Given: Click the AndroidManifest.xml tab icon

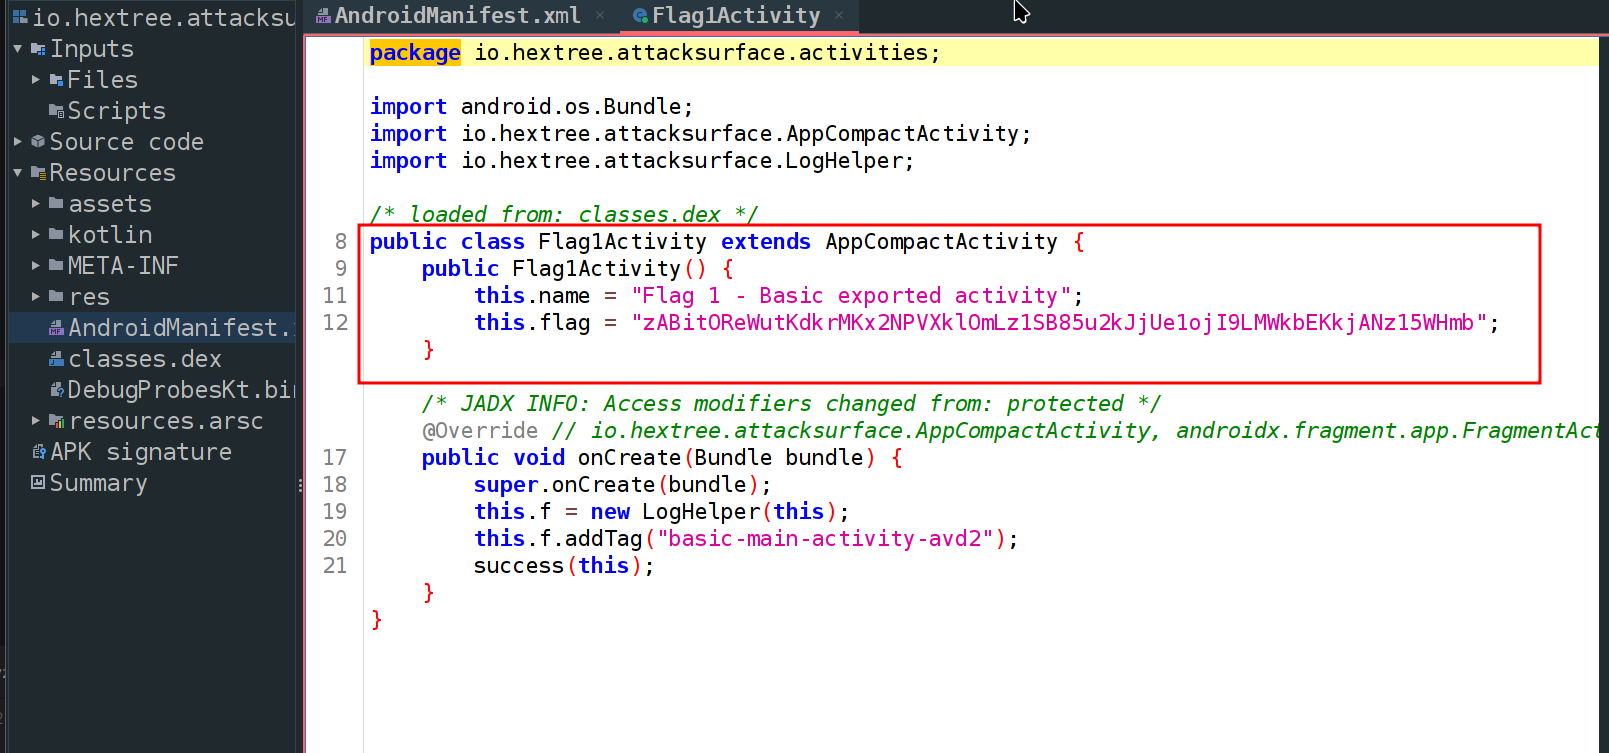Looking at the screenshot, I should (x=323, y=16).
